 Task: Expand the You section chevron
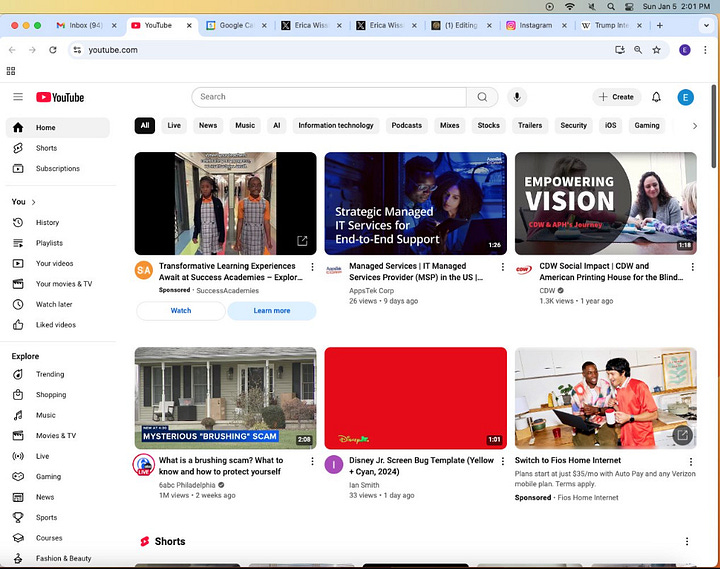pos(34,202)
